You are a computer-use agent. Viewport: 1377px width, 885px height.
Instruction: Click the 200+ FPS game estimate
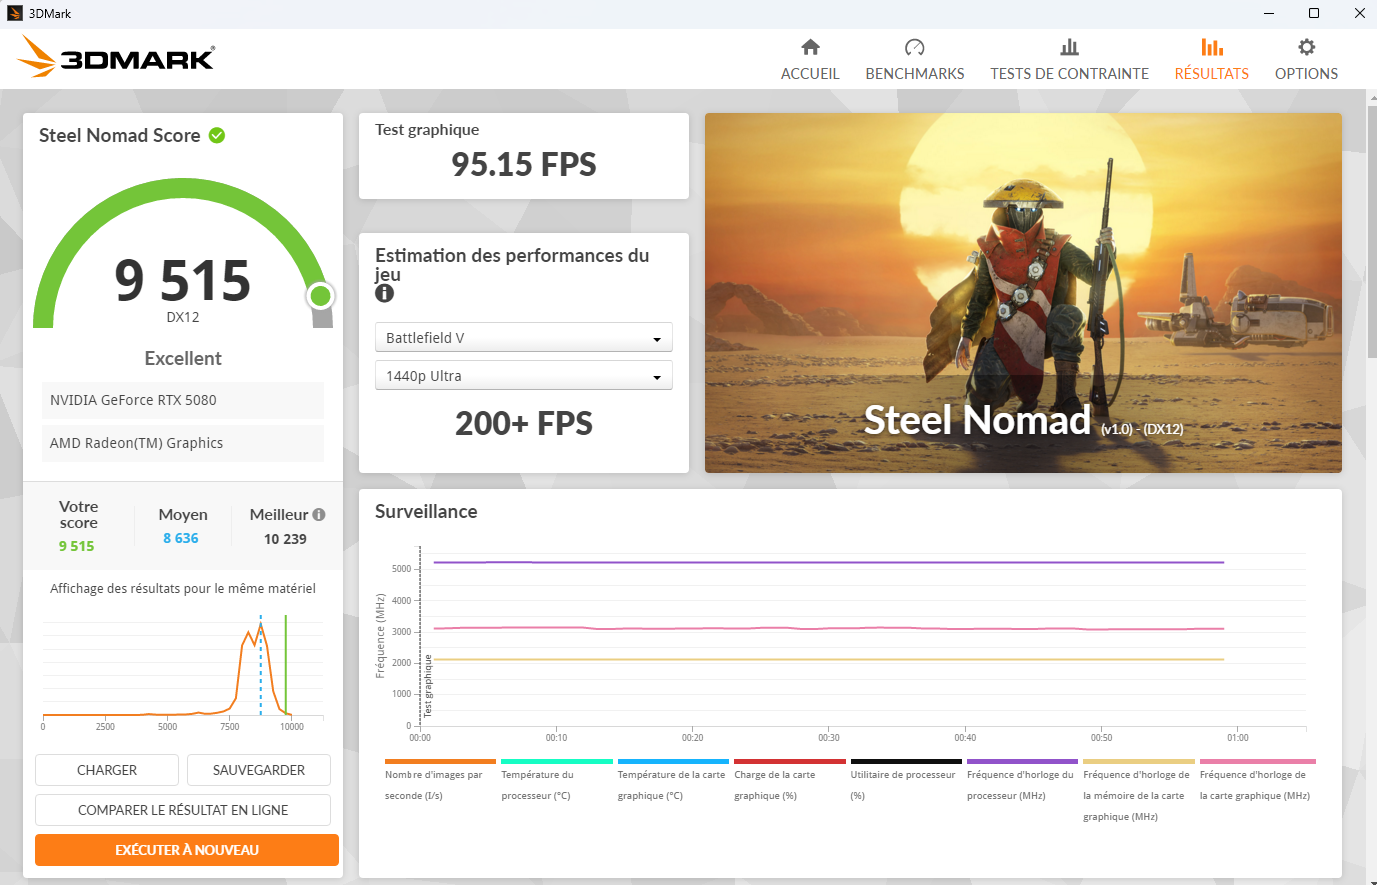(x=524, y=424)
